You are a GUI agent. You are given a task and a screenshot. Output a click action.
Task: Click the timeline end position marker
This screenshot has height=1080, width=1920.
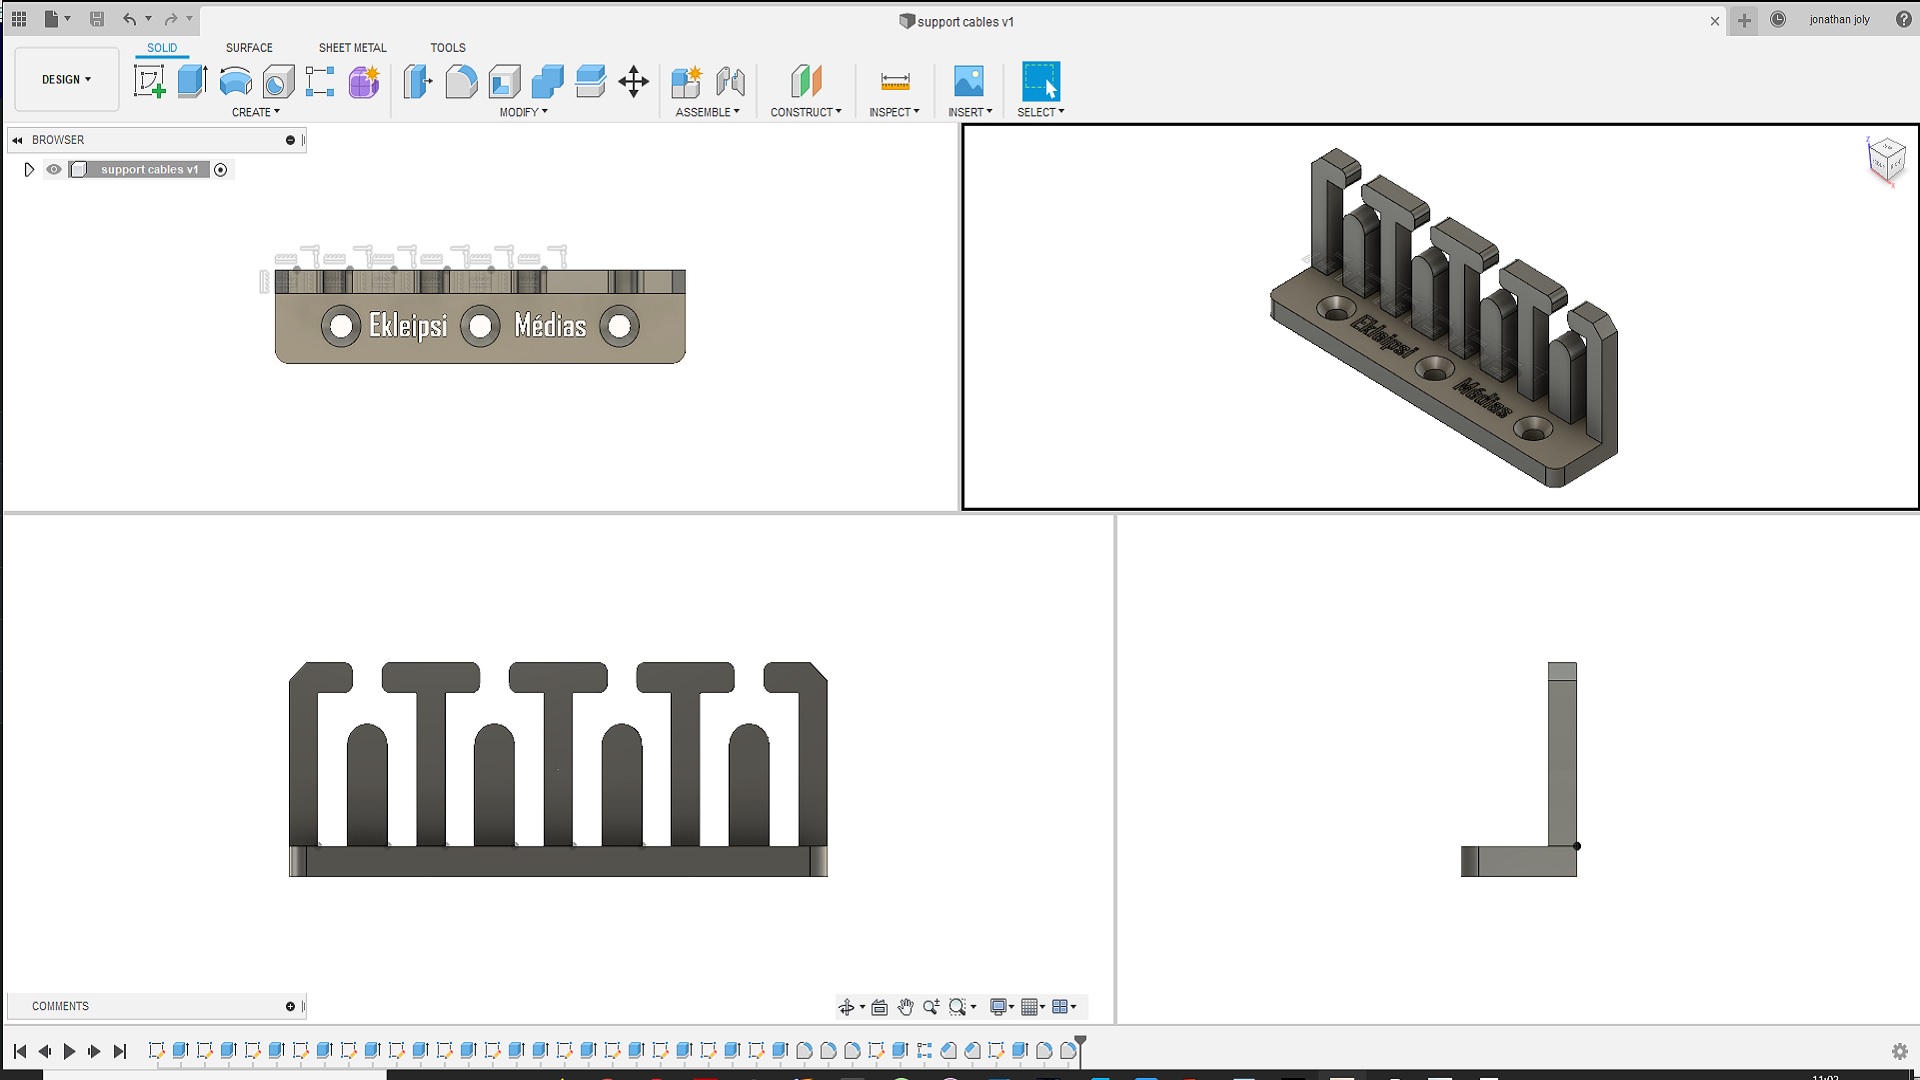1080,1043
